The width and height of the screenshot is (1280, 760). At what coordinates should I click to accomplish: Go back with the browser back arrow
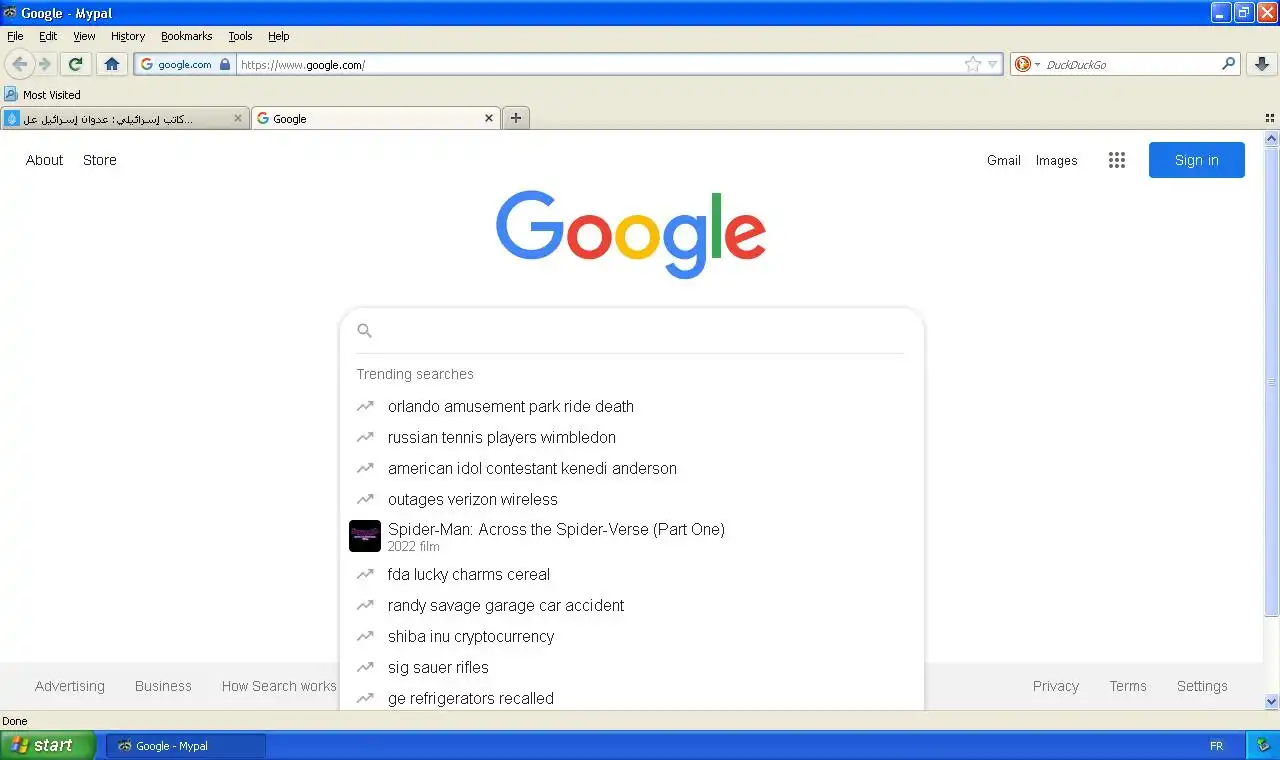point(19,64)
